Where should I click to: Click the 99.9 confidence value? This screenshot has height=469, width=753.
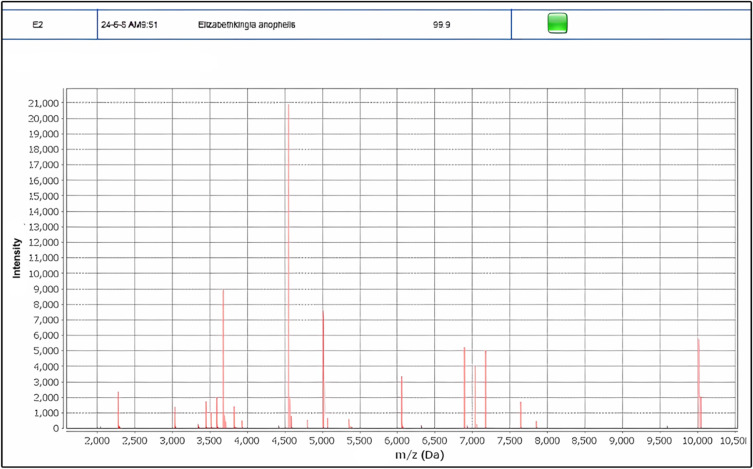441,24
